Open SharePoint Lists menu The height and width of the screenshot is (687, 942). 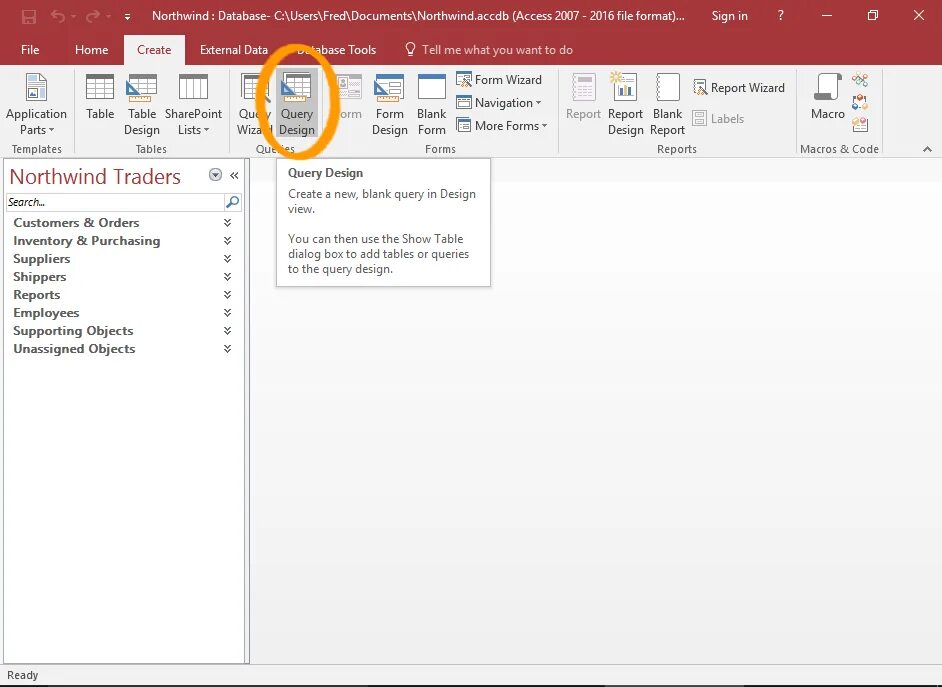193,104
